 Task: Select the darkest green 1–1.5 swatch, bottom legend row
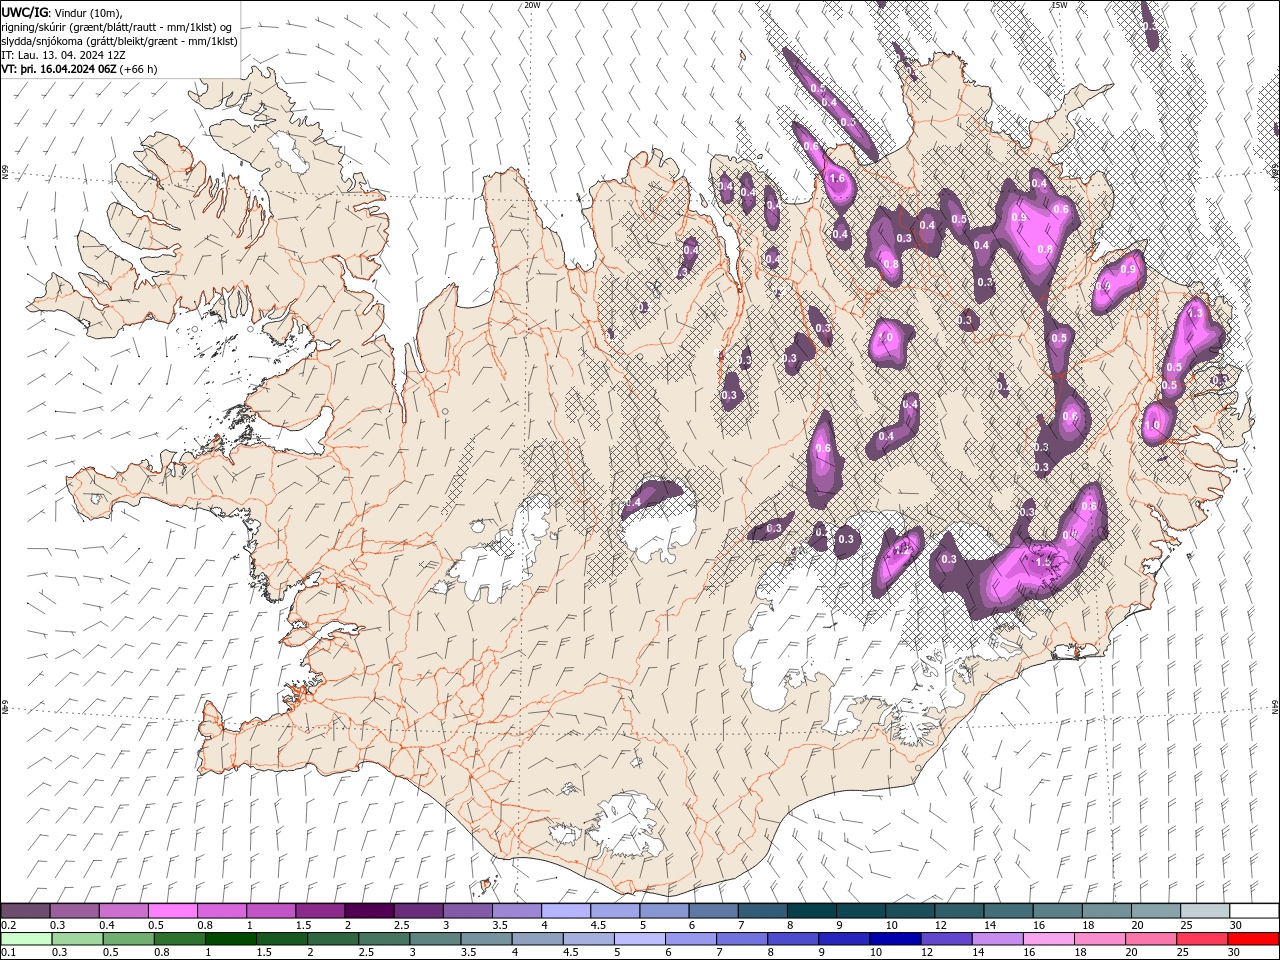point(231,939)
